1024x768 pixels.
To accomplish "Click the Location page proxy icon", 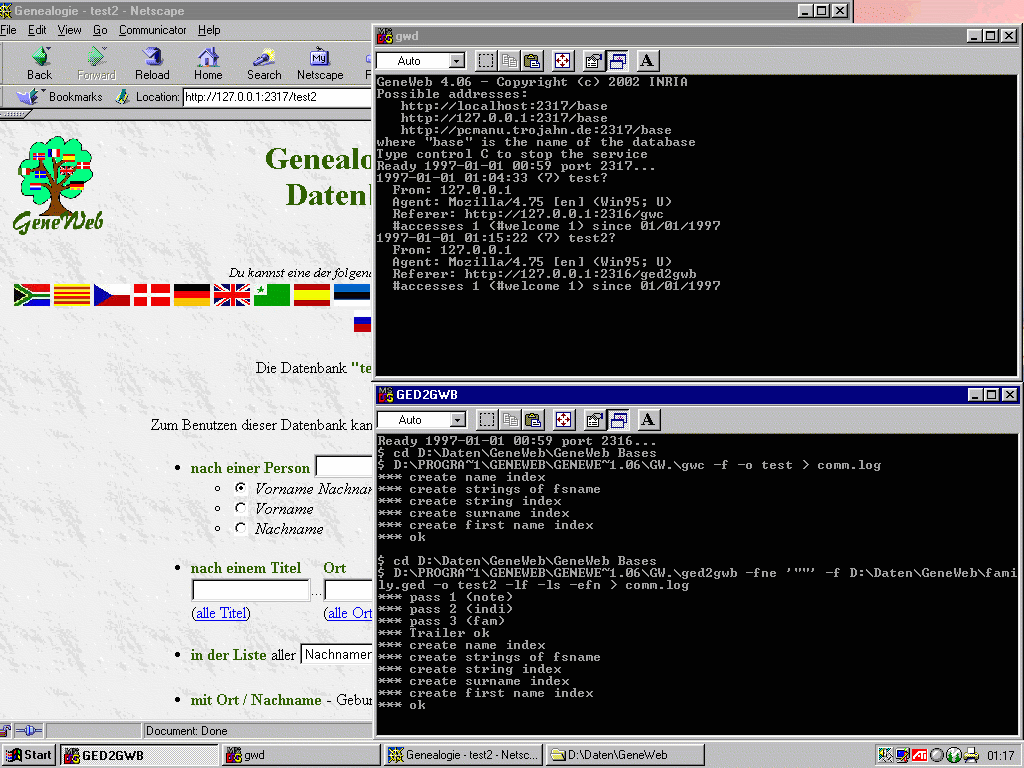I will [122, 97].
